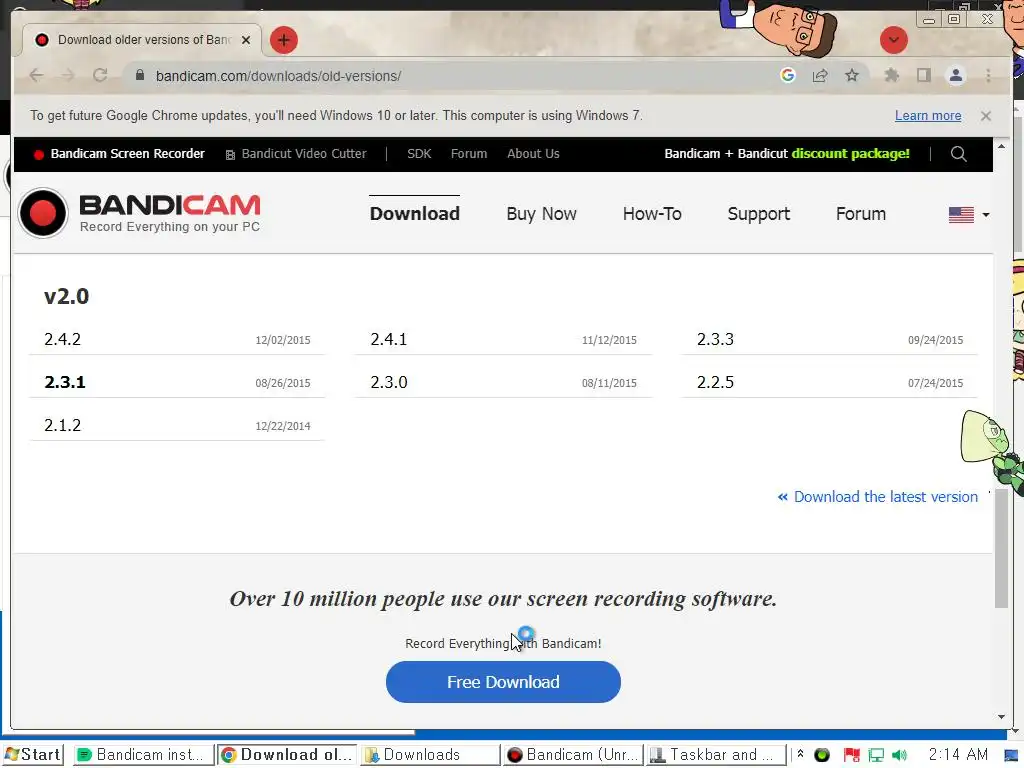
Task: Open the tab search dropdown button
Action: coord(893,40)
